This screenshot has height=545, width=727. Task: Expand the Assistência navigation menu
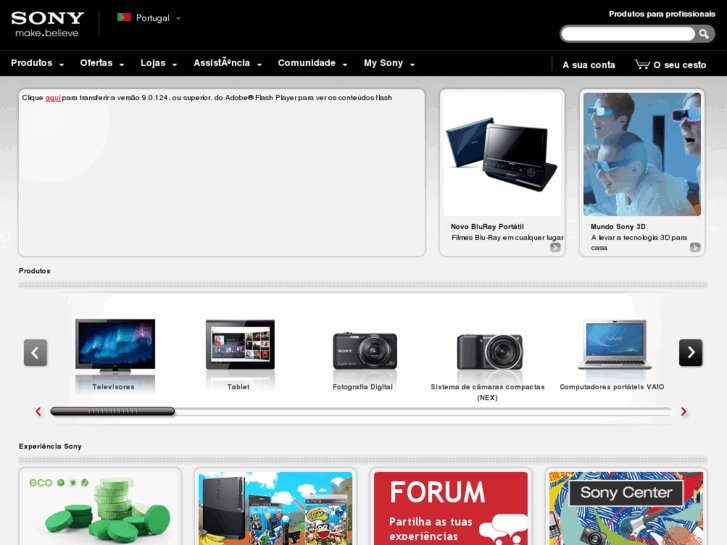tap(227, 63)
